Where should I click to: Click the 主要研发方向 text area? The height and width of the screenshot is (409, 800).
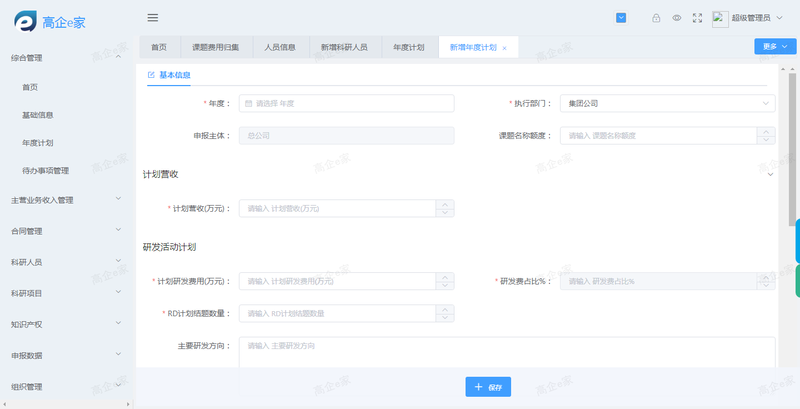(x=507, y=351)
